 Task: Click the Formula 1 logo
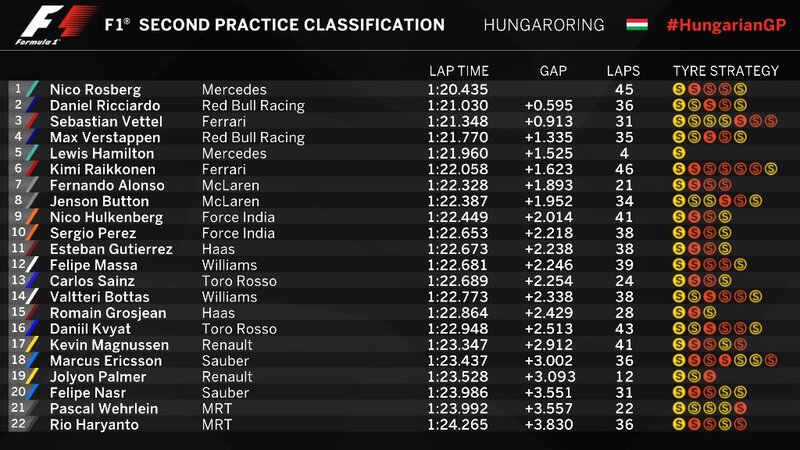point(56,24)
